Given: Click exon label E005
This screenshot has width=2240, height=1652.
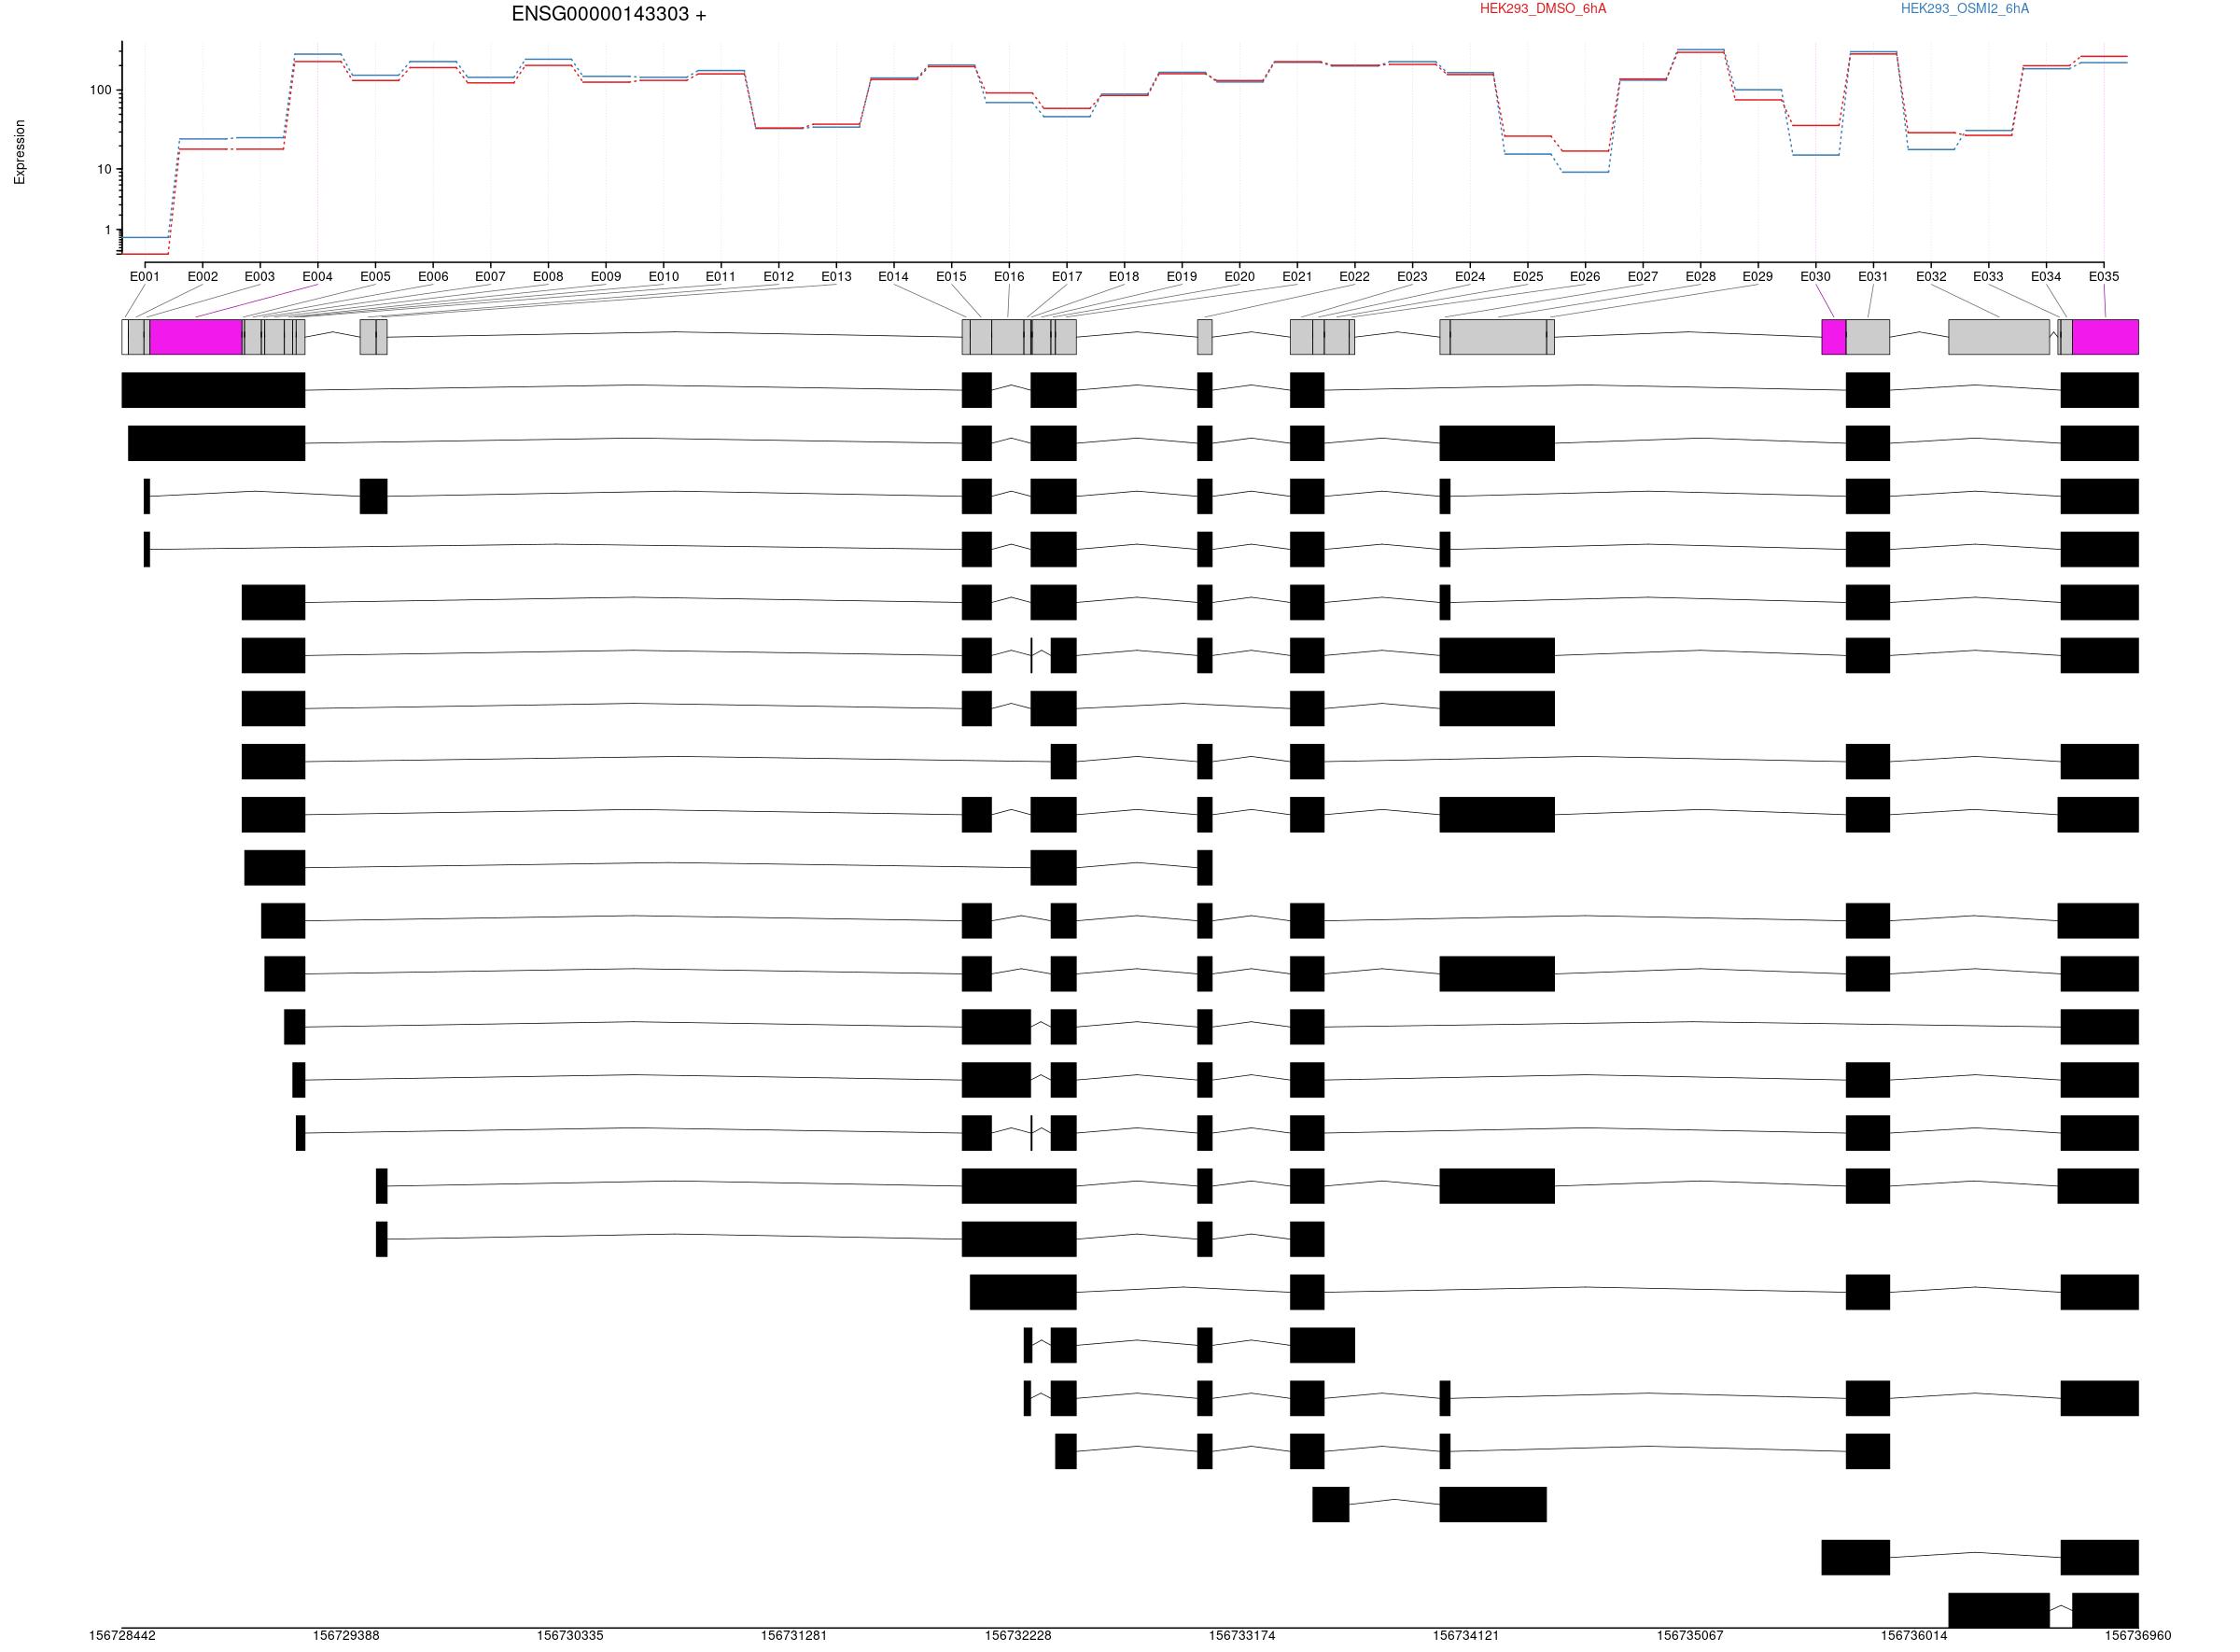Looking at the screenshot, I should tap(376, 277).
